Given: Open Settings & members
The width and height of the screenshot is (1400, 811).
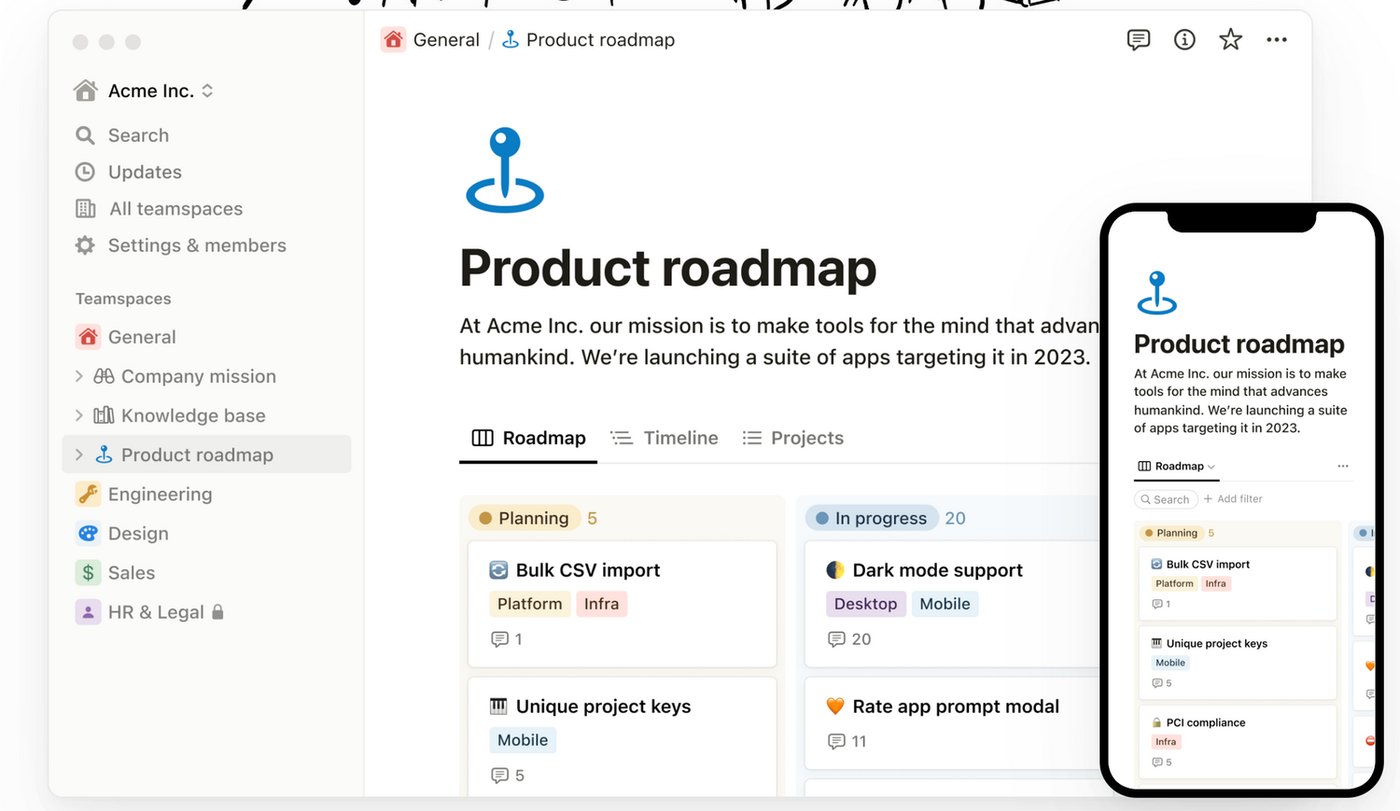Looking at the screenshot, I should coord(196,245).
